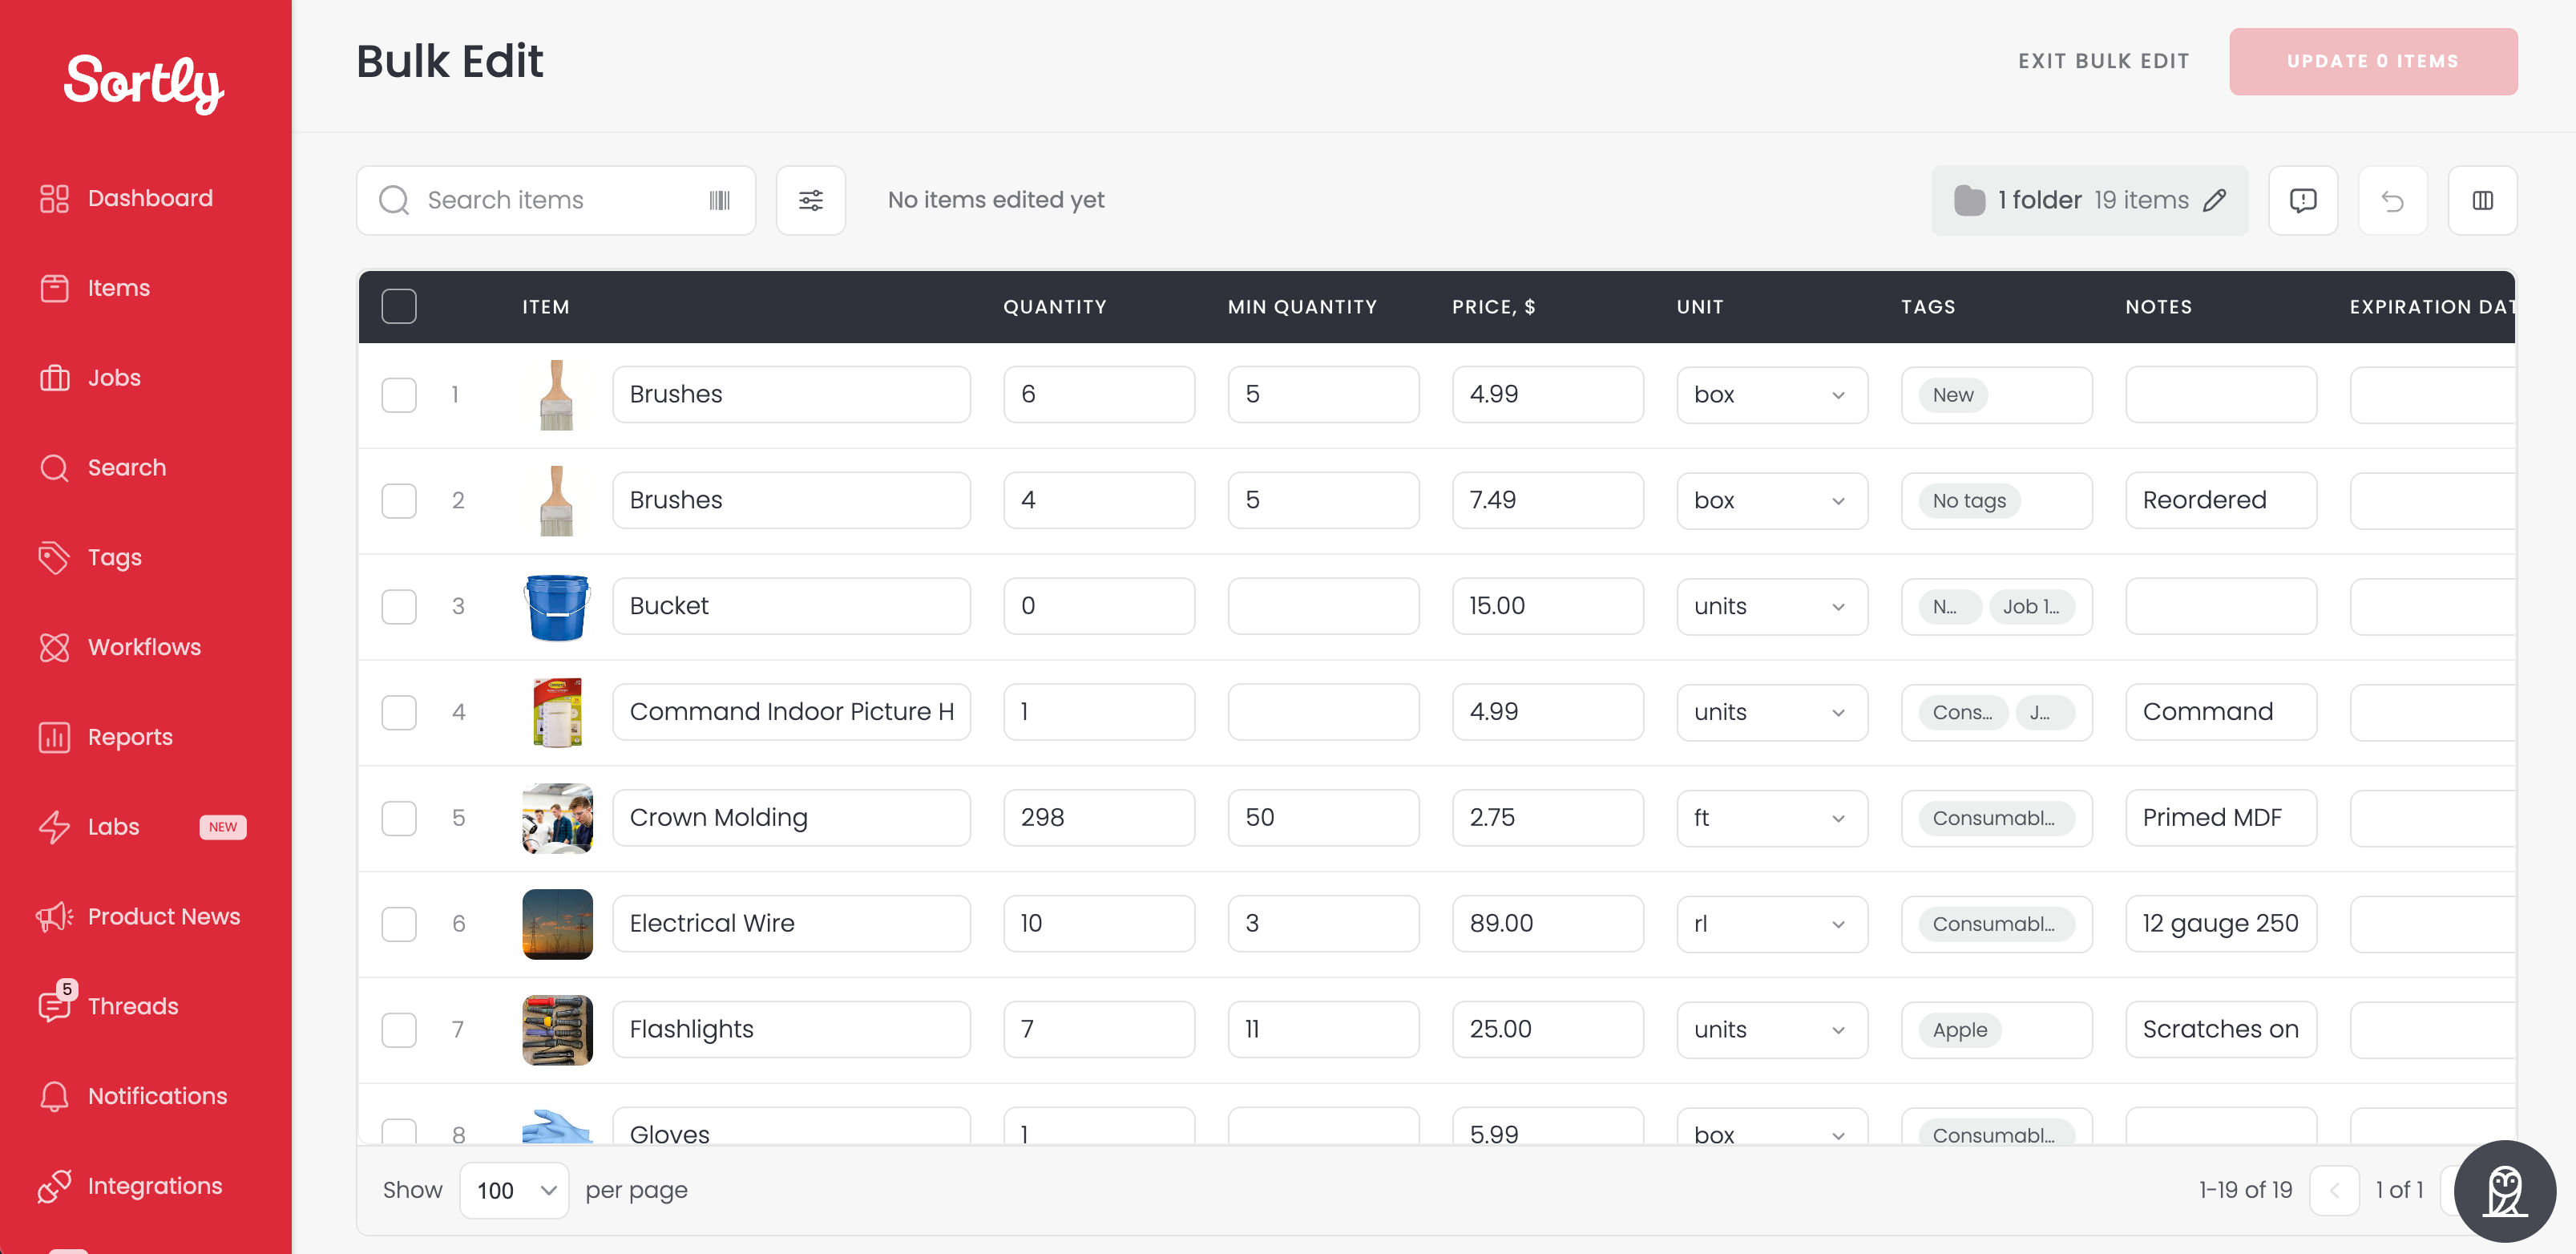
Task: Check the box for Bucket row
Action: 399,606
